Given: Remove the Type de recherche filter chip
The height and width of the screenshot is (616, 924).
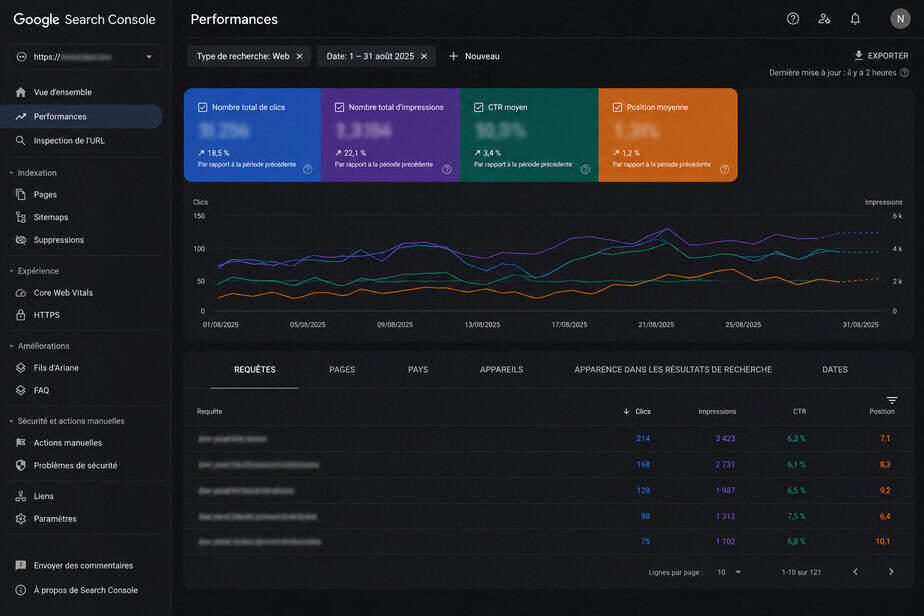Looking at the screenshot, I should click(299, 56).
